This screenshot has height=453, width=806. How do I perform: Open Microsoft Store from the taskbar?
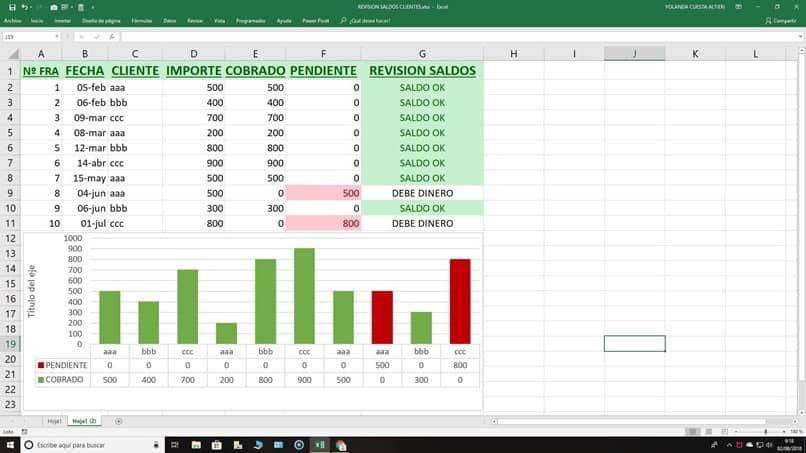pyautogui.click(x=216, y=445)
